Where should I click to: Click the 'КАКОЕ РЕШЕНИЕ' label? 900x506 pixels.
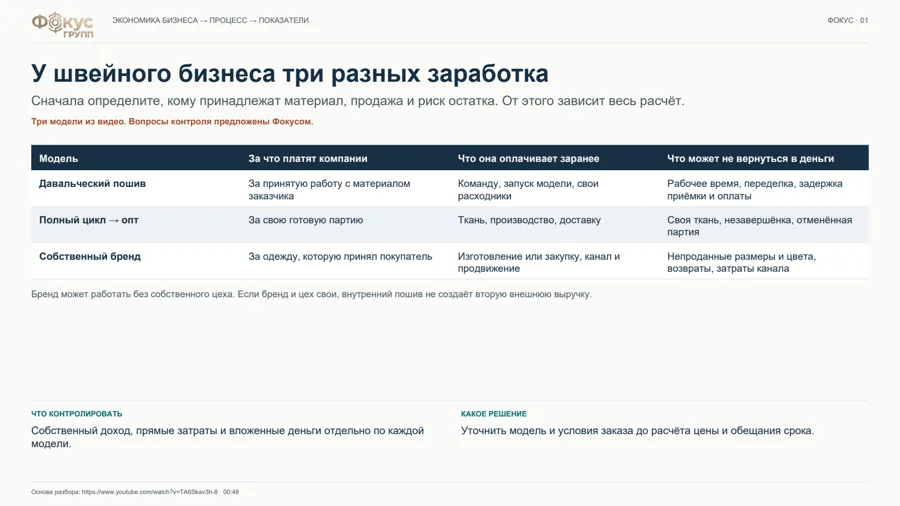(494, 414)
